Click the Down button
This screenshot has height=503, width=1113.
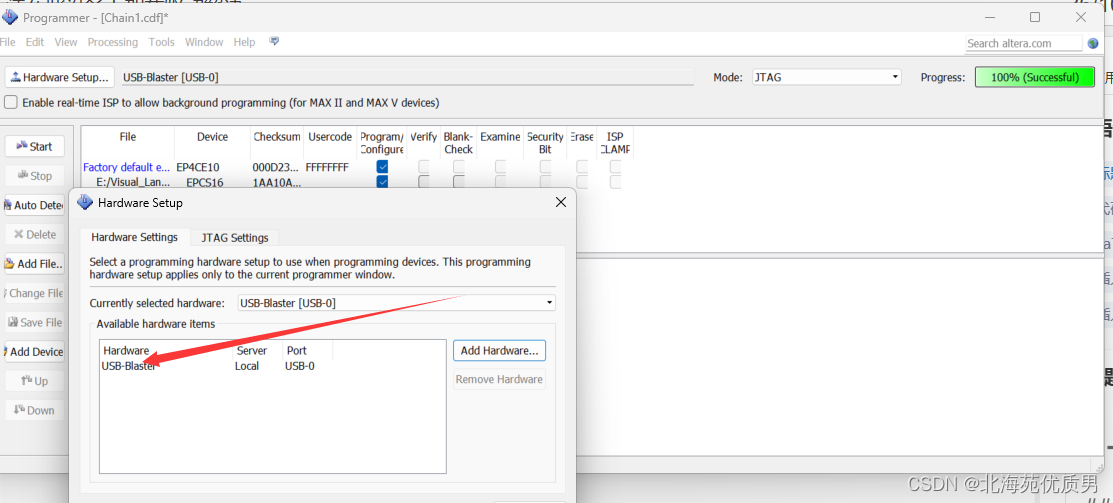(x=34, y=410)
